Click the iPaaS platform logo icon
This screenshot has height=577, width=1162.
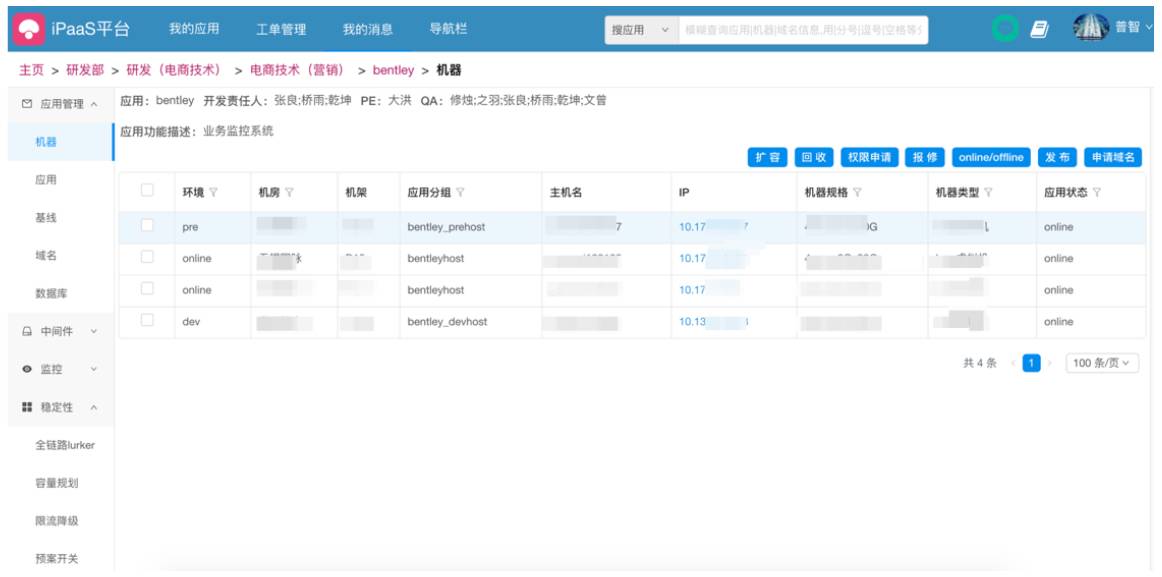point(28,29)
